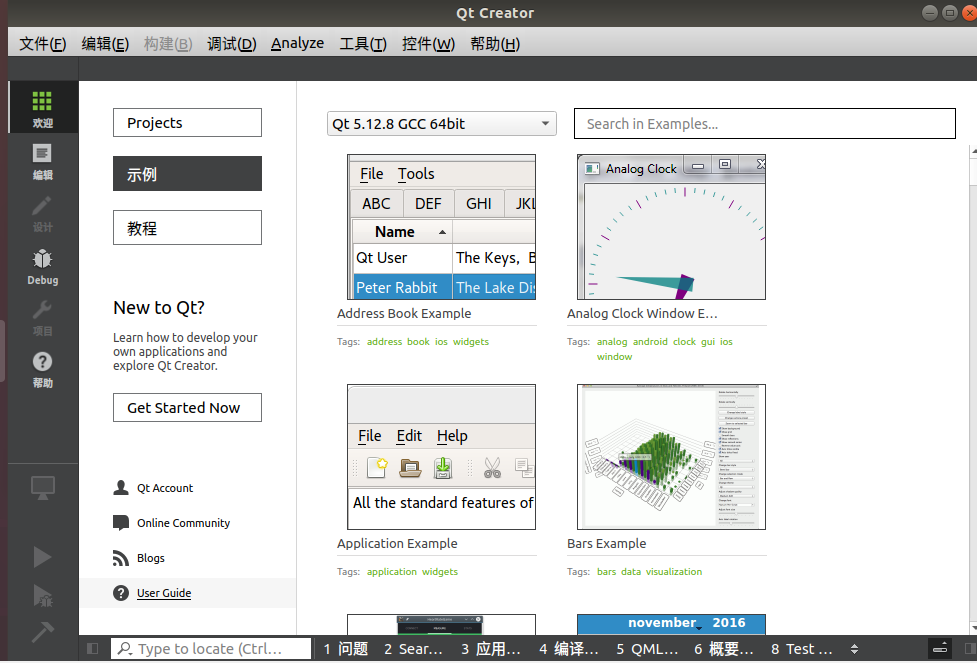Open the 帮助(H) menu
This screenshot has width=977, height=663.
click(x=495, y=44)
